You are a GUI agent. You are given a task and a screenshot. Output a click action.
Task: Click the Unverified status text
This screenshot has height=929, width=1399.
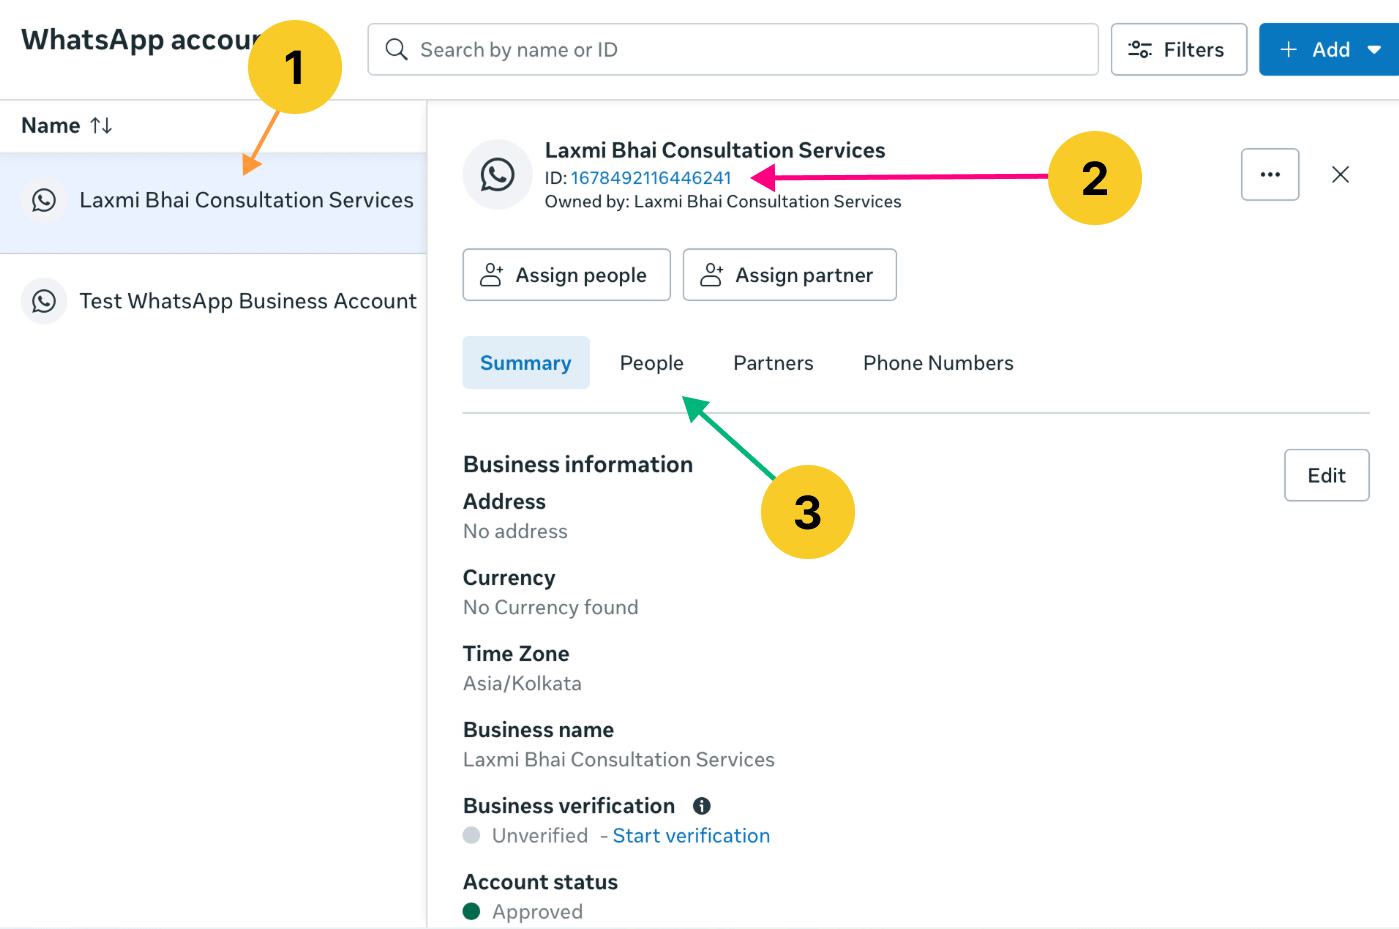click(540, 836)
